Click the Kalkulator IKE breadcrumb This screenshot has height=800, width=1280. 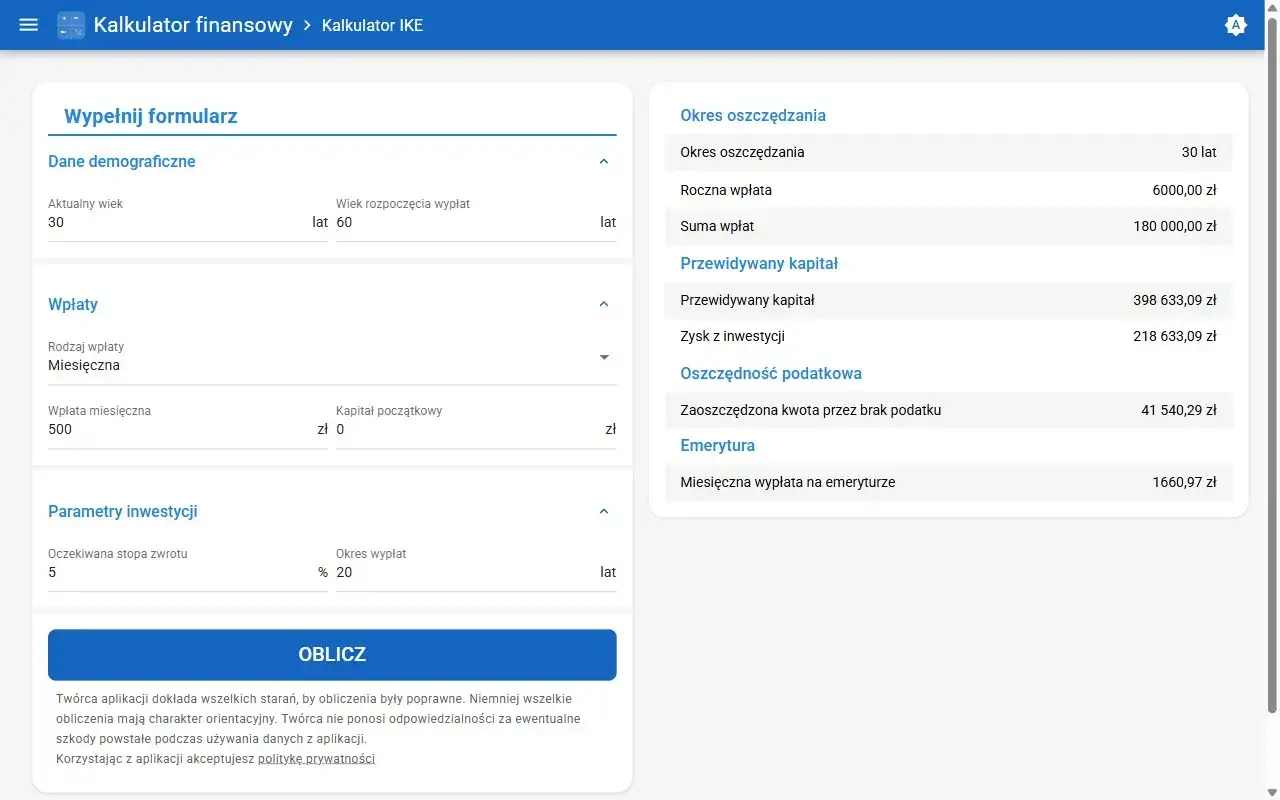click(x=372, y=25)
